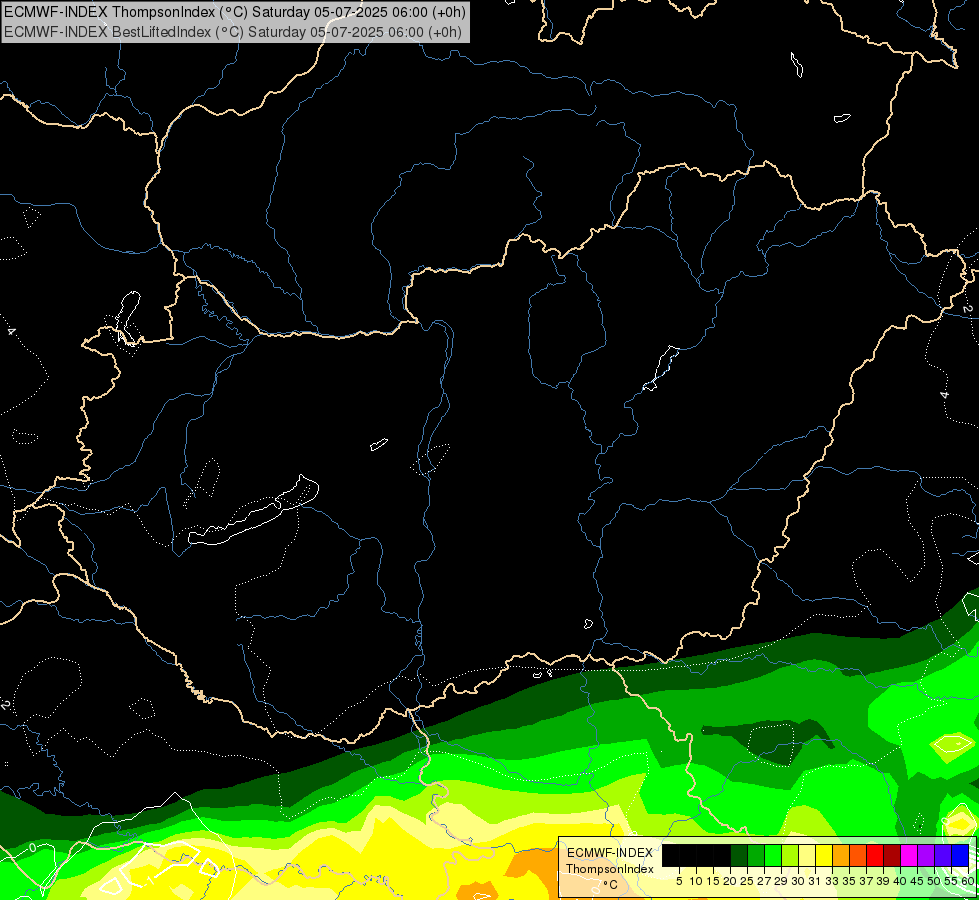Click the legend scale value 60
979x900 pixels.
(x=968, y=881)
